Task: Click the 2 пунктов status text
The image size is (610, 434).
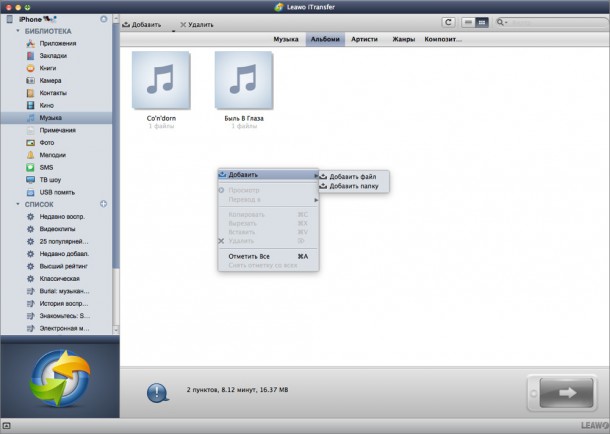Action: [237, 390]
